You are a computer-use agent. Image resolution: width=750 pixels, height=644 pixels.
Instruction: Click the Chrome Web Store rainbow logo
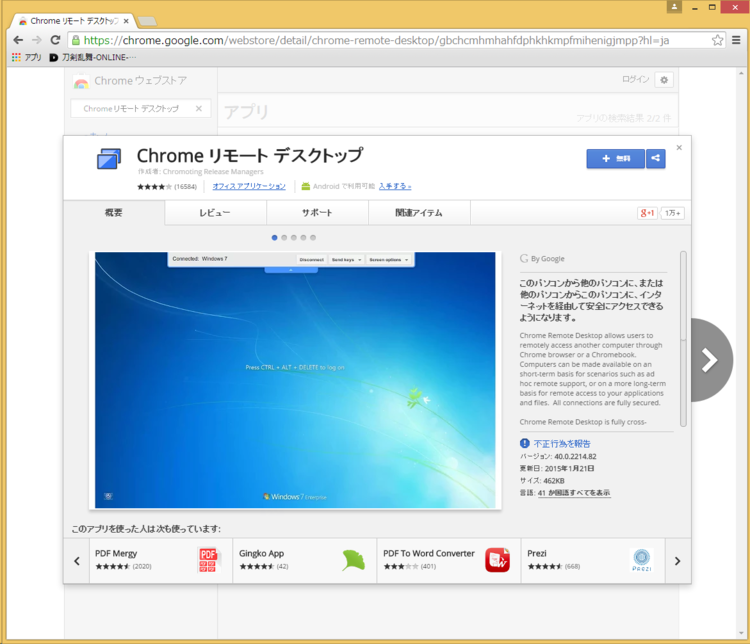(81, 81)
